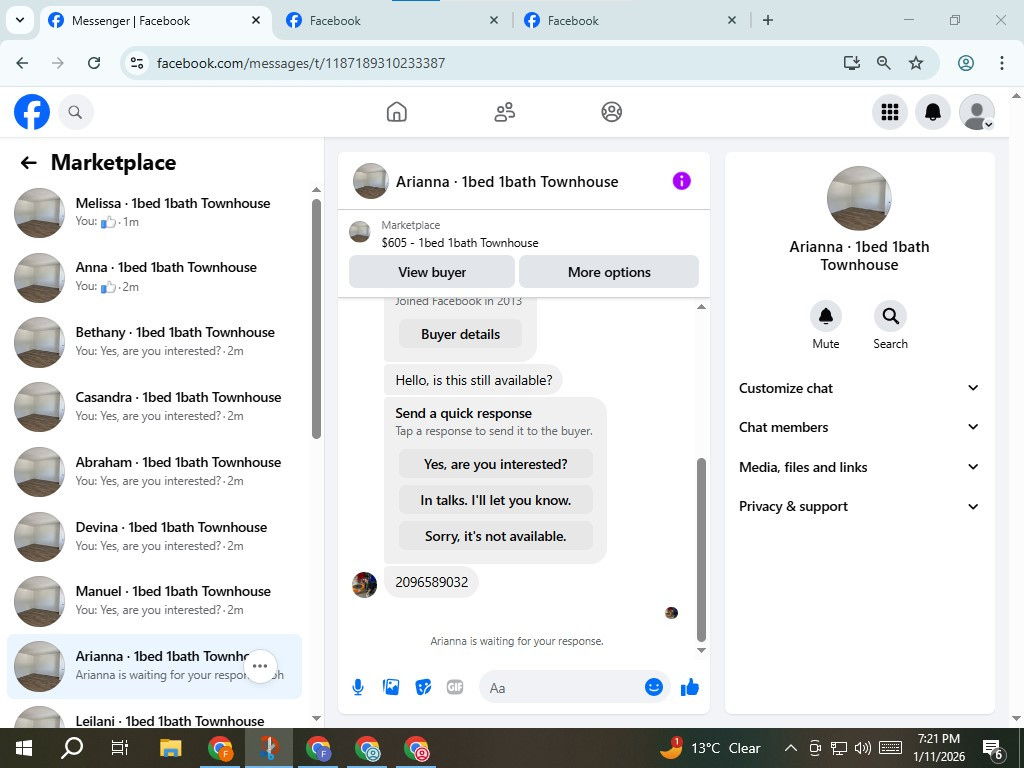Switch to the second Facebook tab
1024x768 pixels.
[x=392, y=21]
